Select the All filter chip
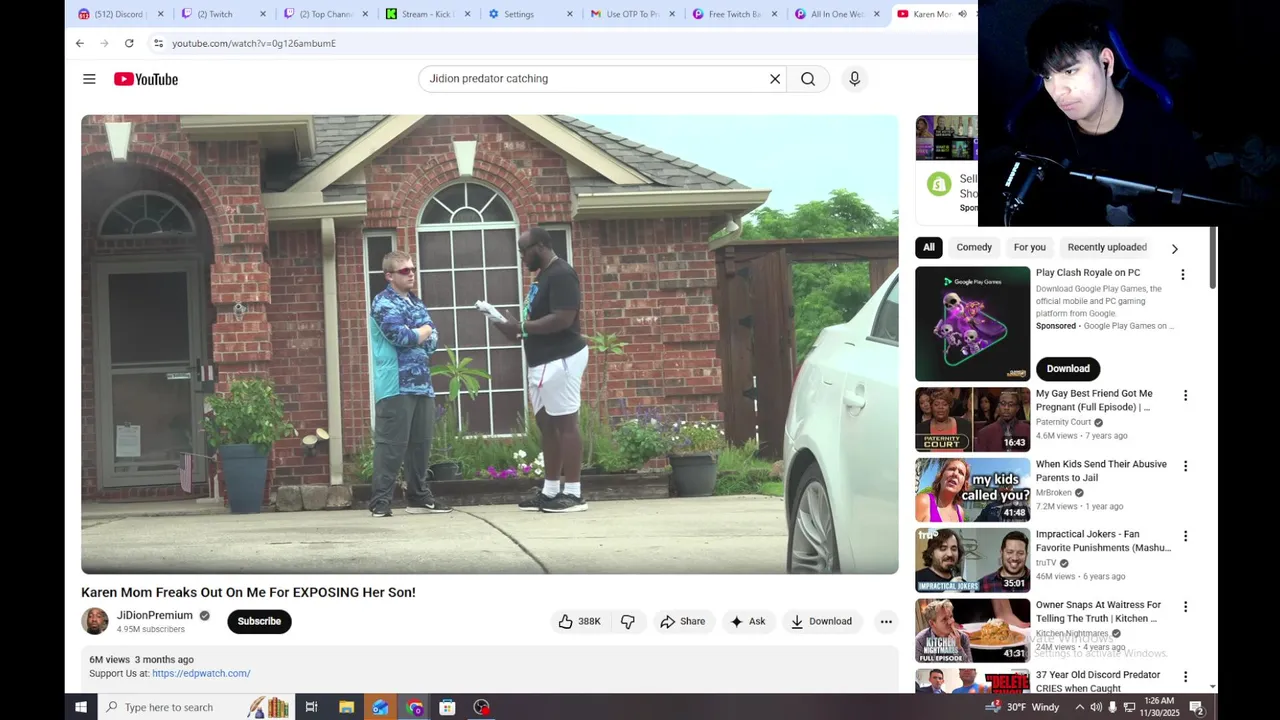This screenshot has width=1280, height=720. (x=929, y=247)
